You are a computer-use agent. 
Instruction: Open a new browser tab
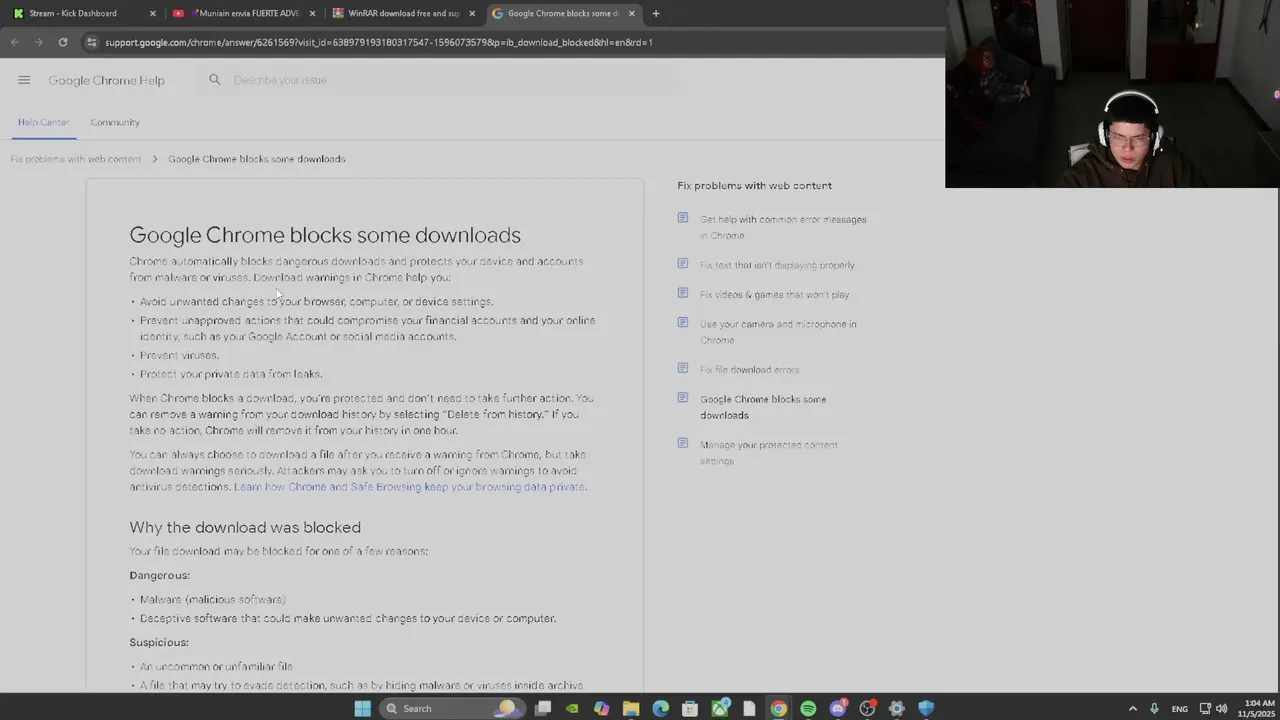656,13
